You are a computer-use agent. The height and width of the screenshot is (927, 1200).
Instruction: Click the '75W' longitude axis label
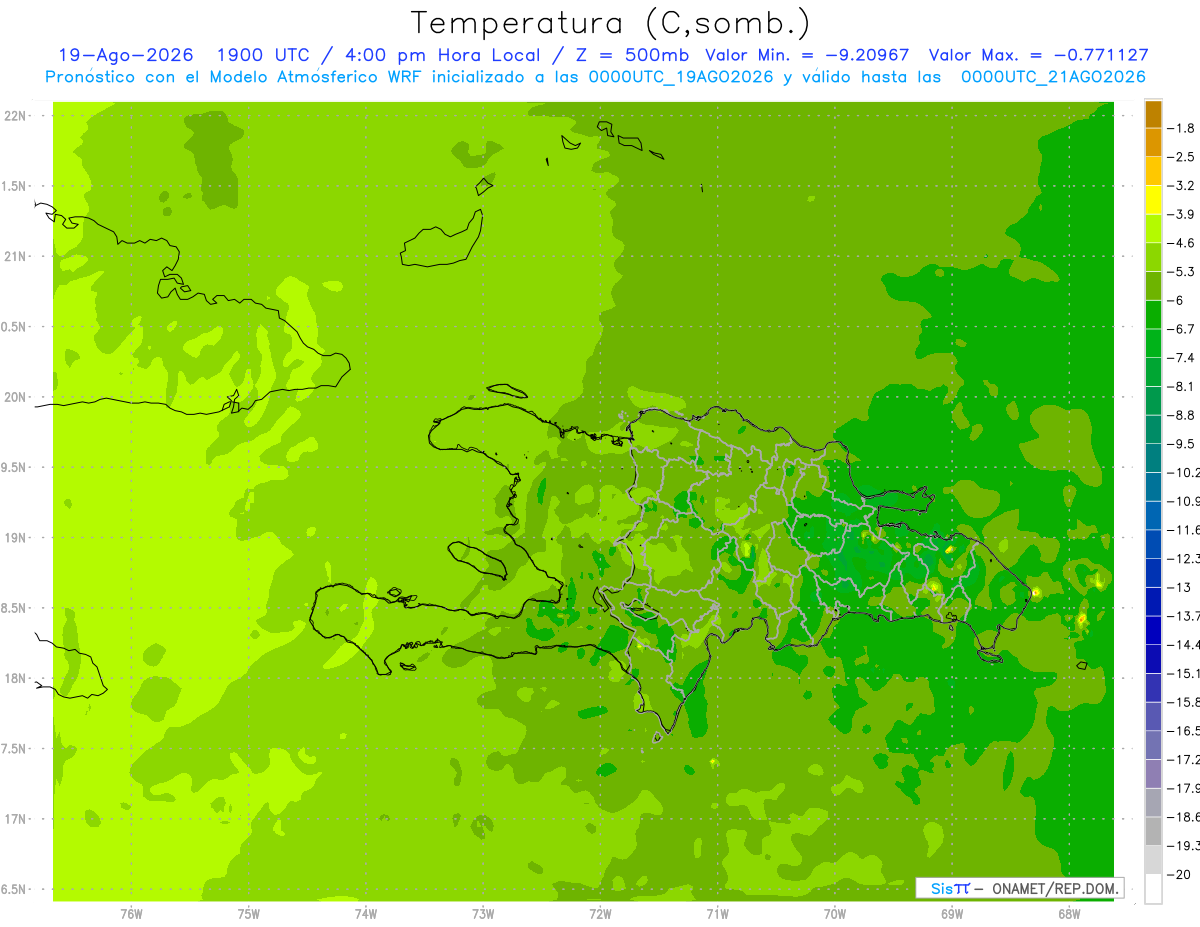click(x=248, y=914)
